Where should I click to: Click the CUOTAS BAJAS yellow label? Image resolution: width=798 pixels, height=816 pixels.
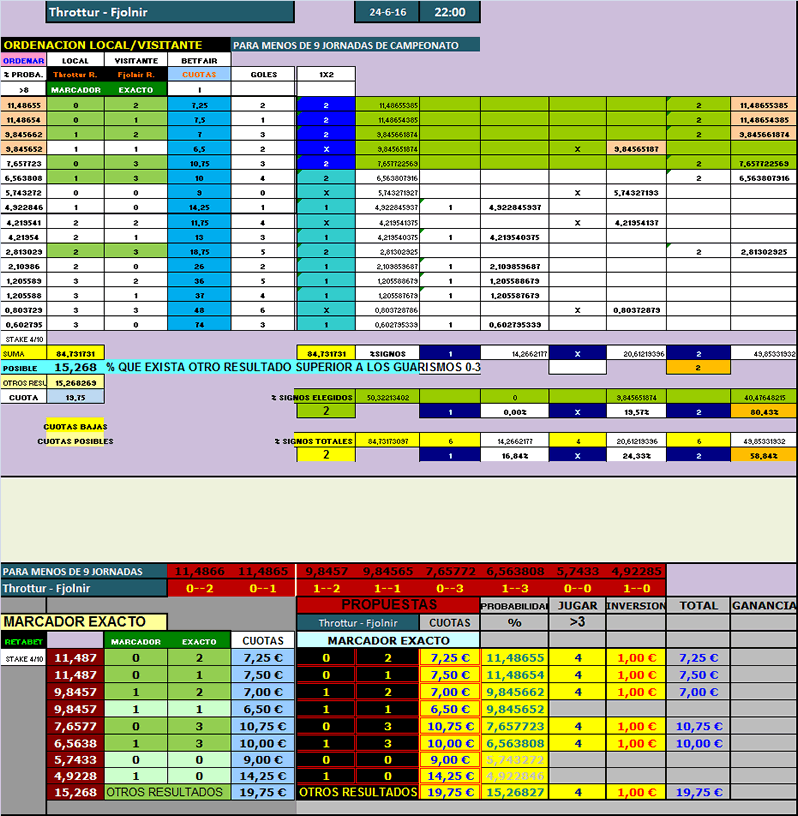(75, 426)
